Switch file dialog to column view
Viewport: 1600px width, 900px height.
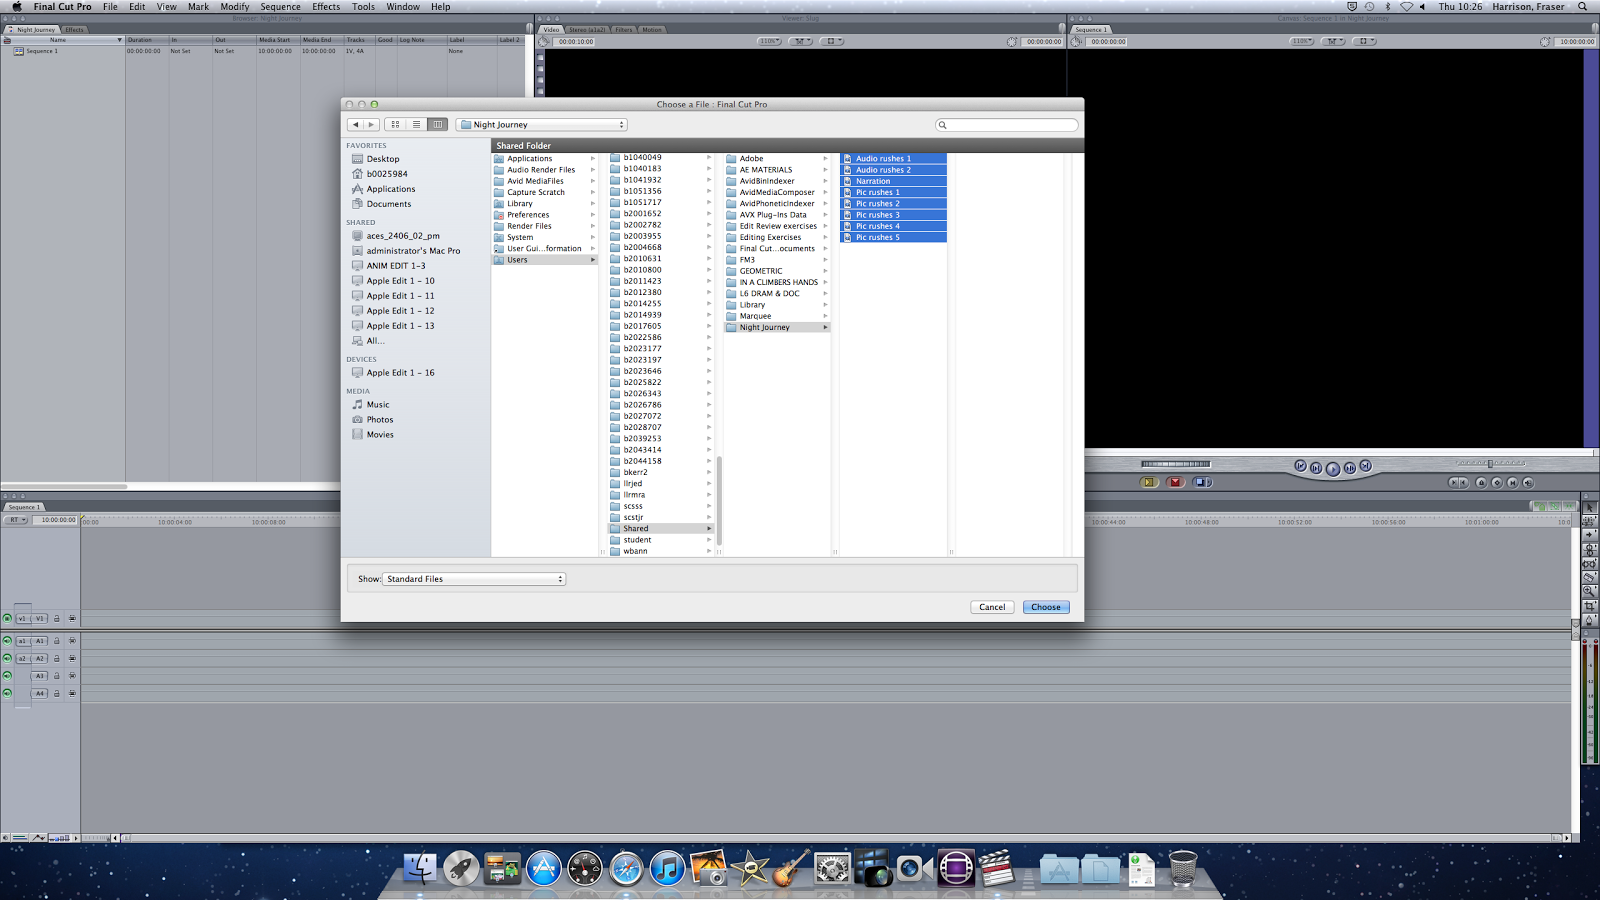tap(438, 125)
